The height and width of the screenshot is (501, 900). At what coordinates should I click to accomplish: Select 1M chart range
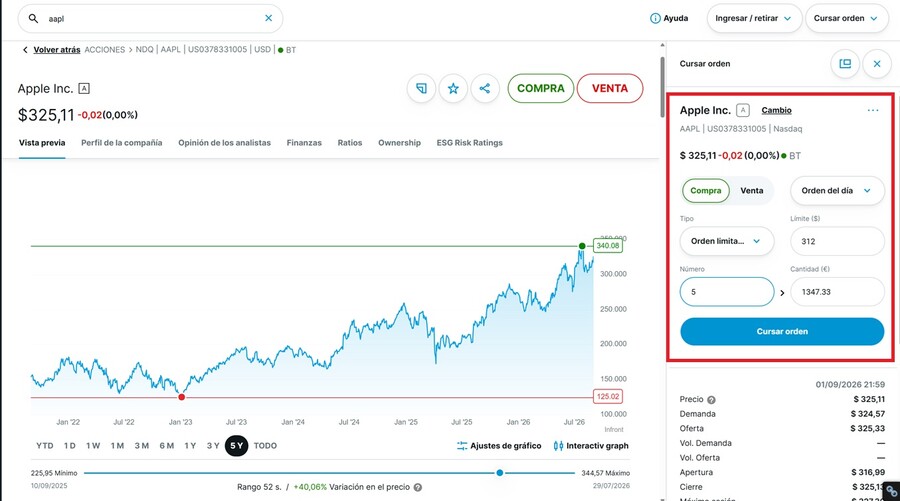coord(117,446)
